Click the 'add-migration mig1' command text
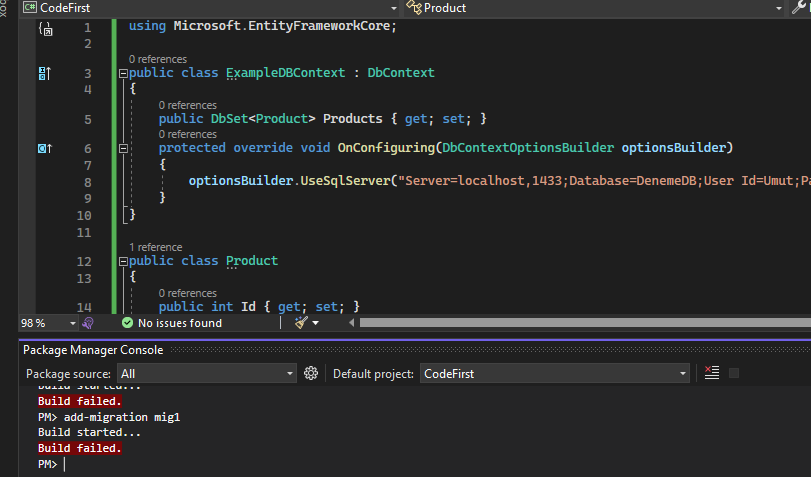Image resolution: width=811 pixels, height=477 pixels. tap(122, 417)
